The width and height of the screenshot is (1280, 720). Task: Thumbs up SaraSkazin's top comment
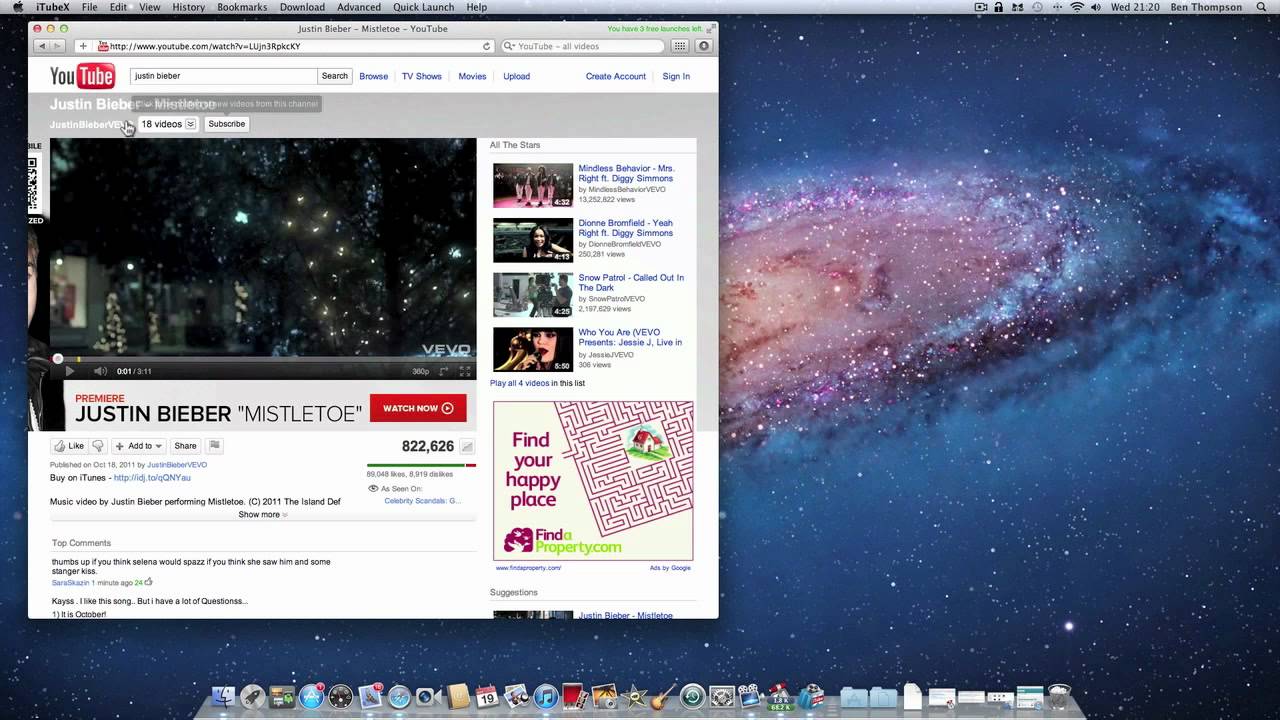(148, 582)
